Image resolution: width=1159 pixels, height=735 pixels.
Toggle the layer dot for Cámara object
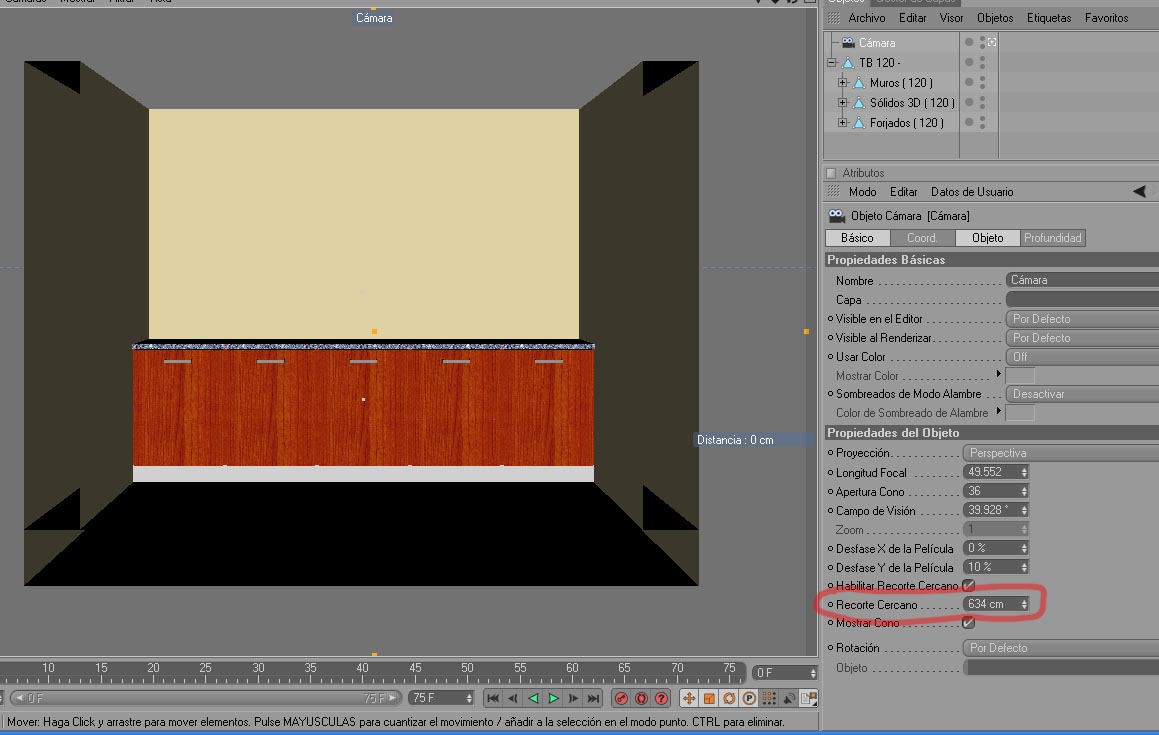(969, 42)
